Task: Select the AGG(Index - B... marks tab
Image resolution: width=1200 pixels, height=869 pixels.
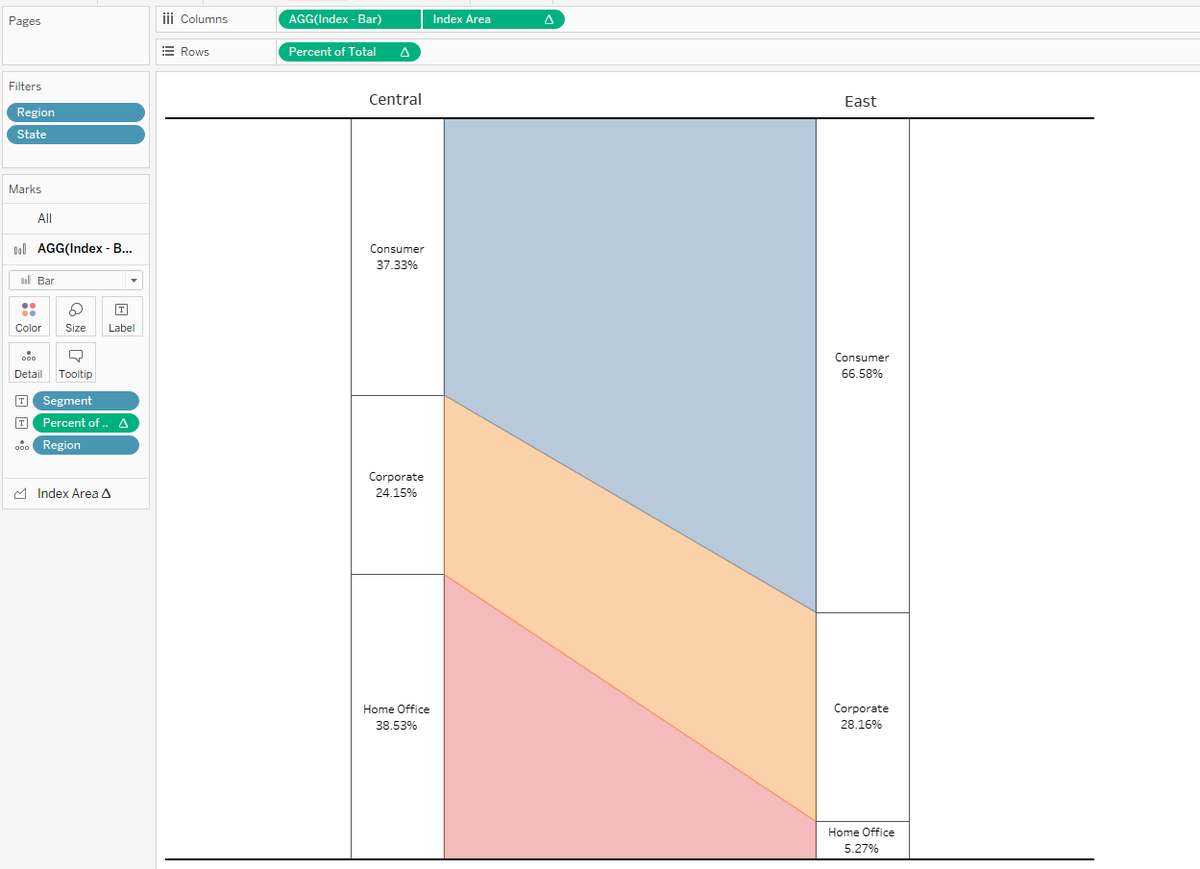Action: click(77, 249)
